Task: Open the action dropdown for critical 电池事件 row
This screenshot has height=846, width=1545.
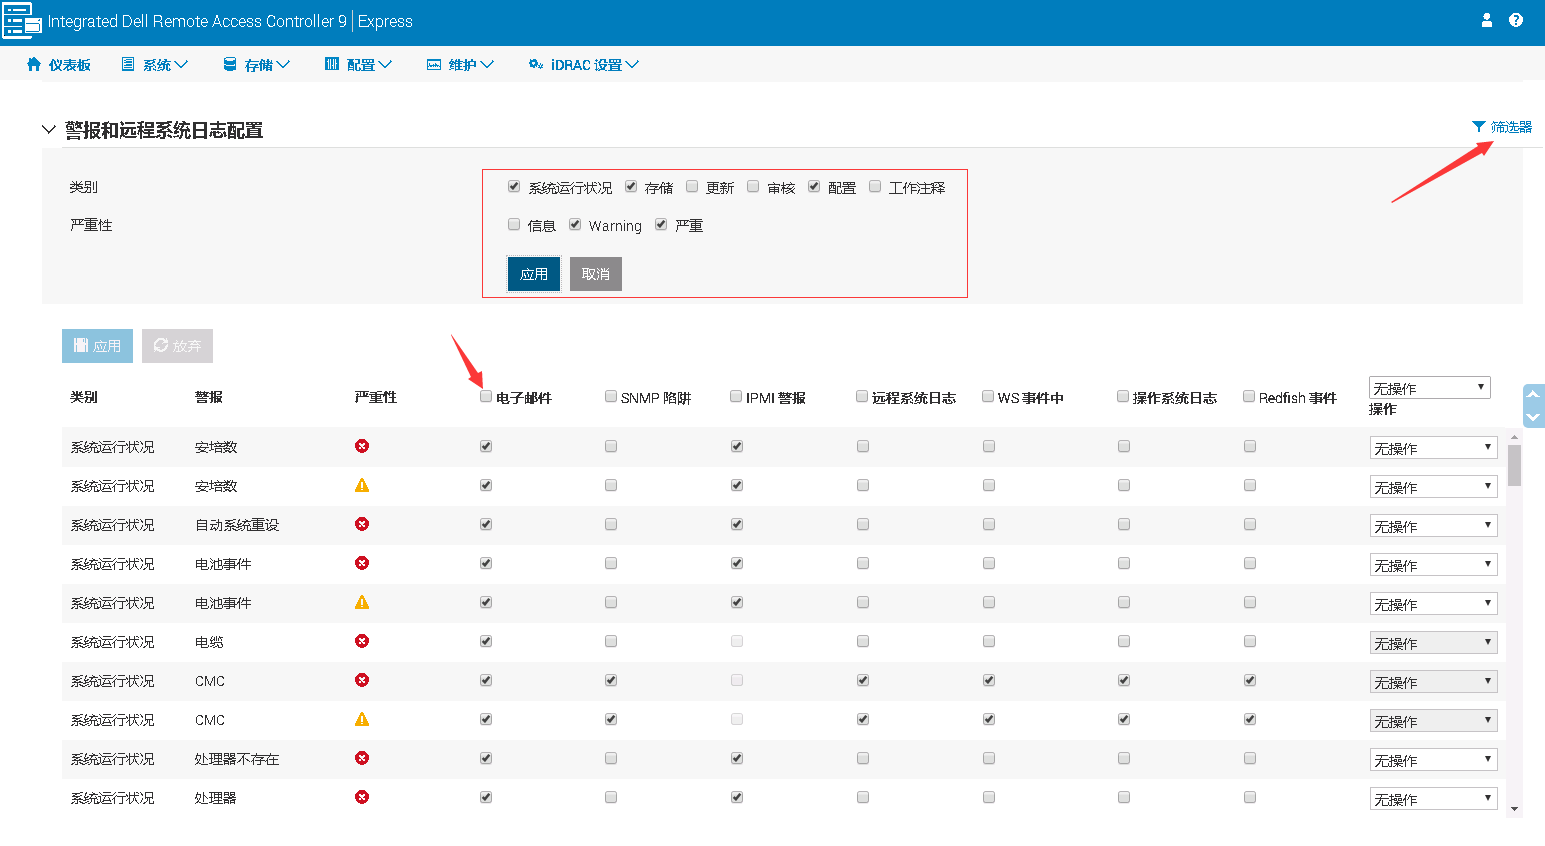Action: [1433, 565]
